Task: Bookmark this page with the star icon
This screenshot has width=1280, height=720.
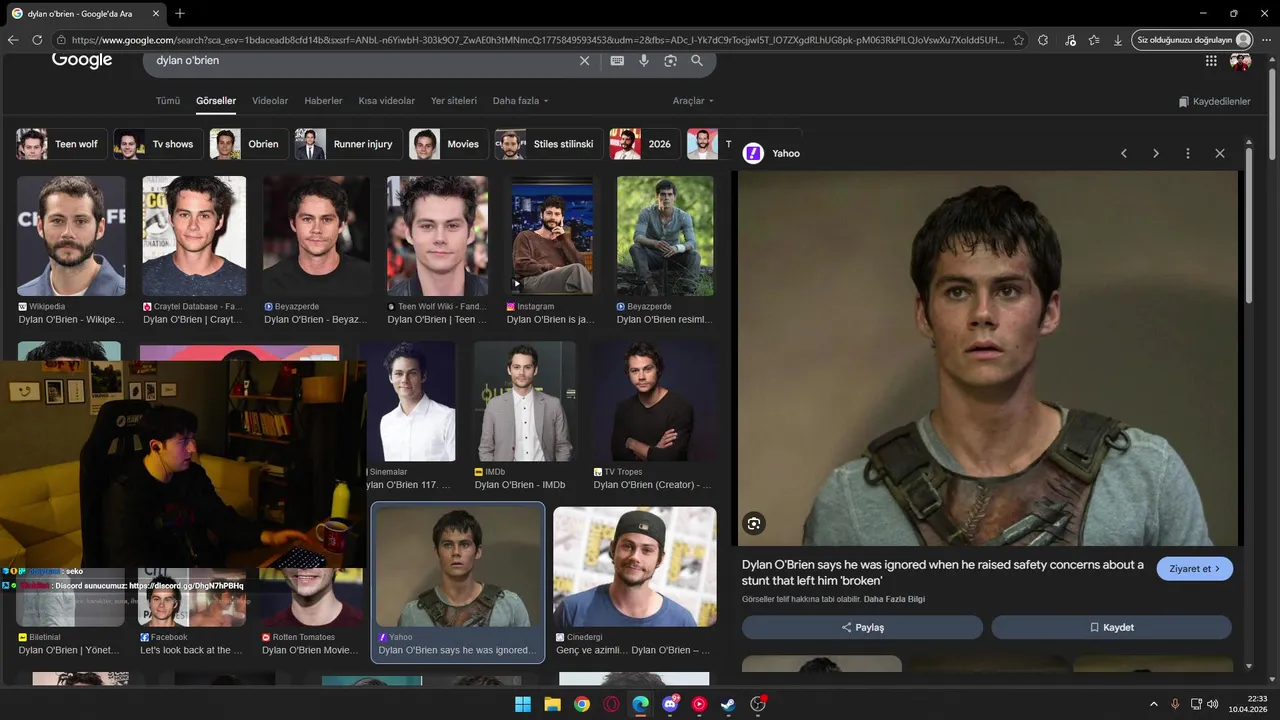Action: pyautogui.click(x=1018, y=40)
